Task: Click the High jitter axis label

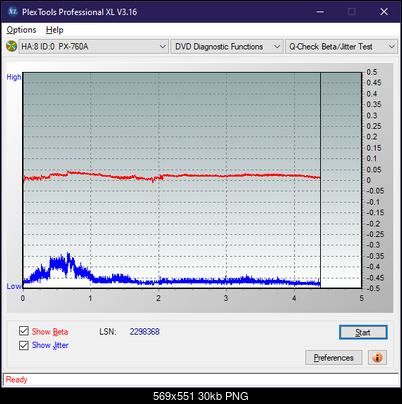Action: (14, 77)
